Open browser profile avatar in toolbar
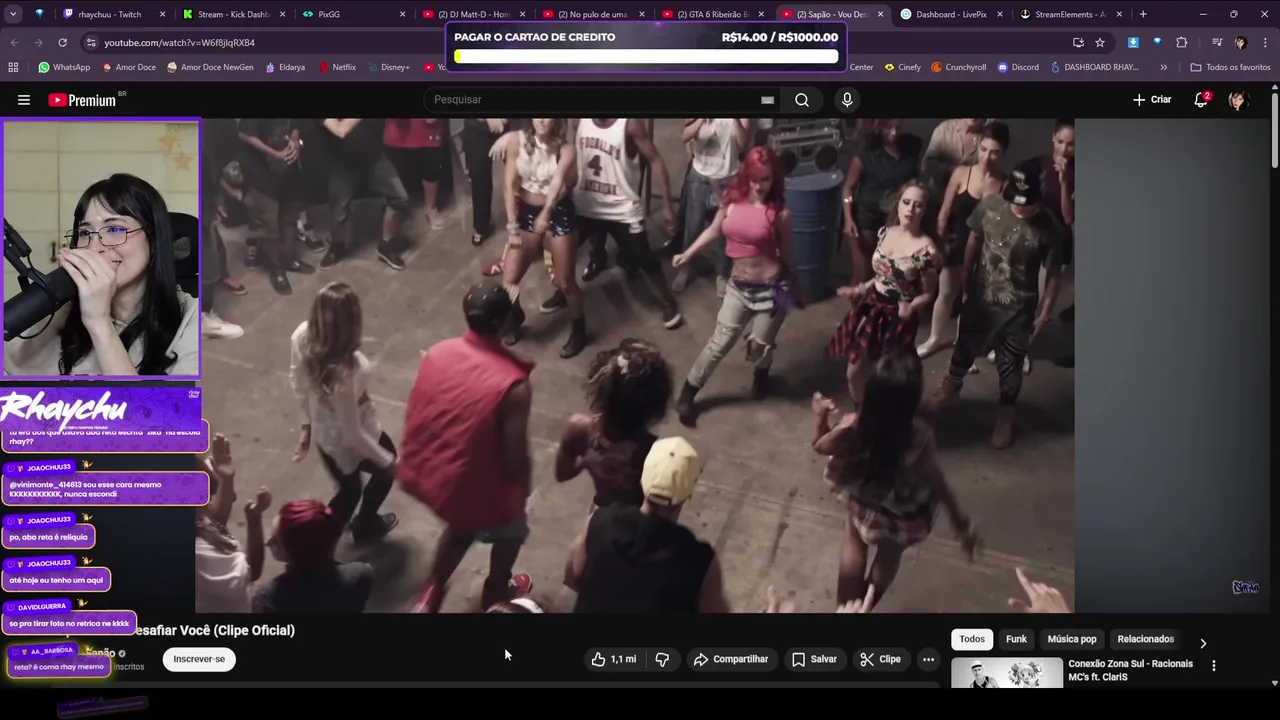Screen dimensions: 1280x720 tap(1240, 43)
